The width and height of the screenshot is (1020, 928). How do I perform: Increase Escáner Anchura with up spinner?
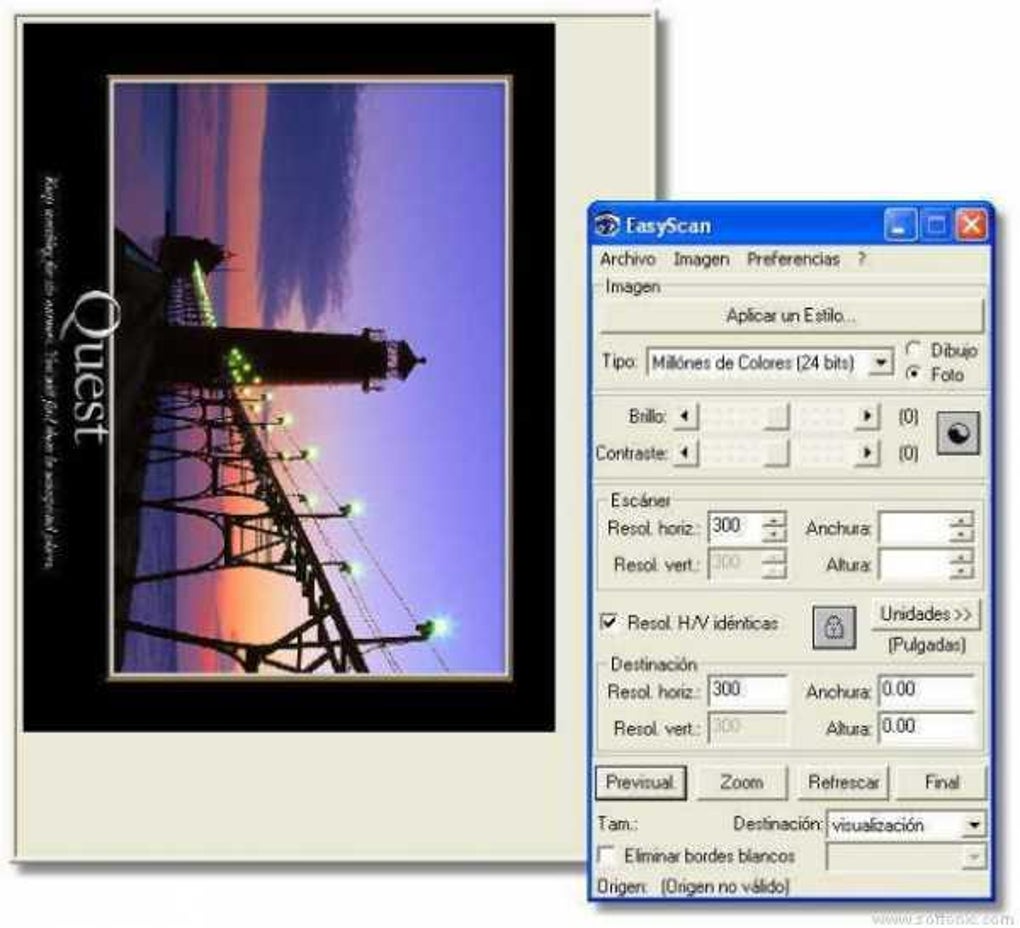pyautogui.click(x=961, y=520)
